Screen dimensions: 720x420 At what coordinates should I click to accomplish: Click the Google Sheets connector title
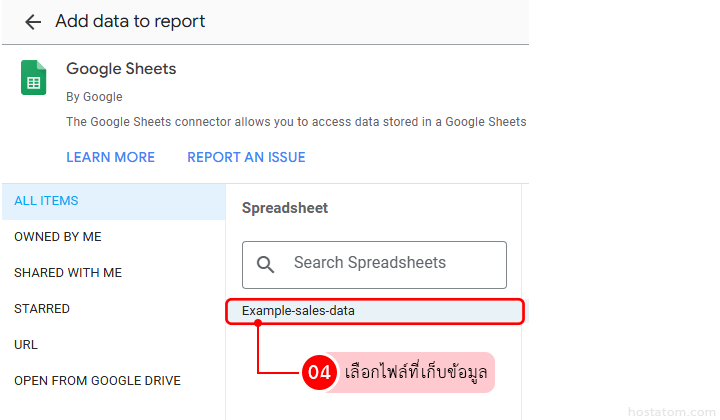[x=121, y=69]
